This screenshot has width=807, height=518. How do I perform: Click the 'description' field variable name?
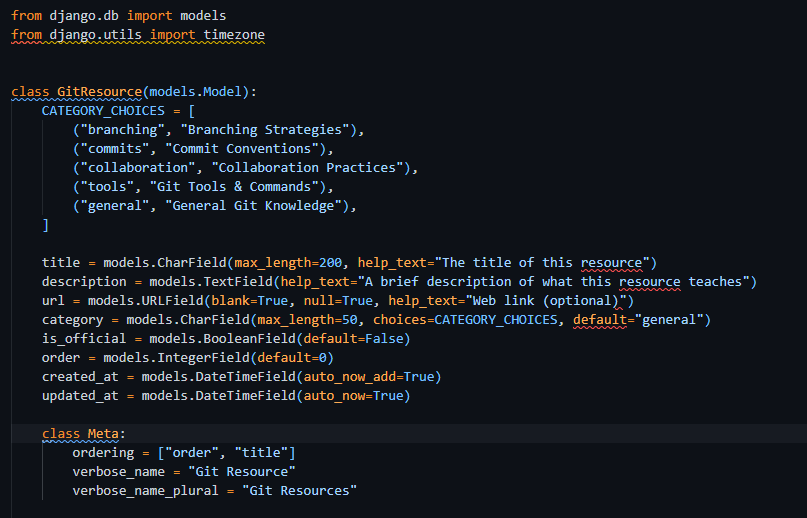[84, 282]
